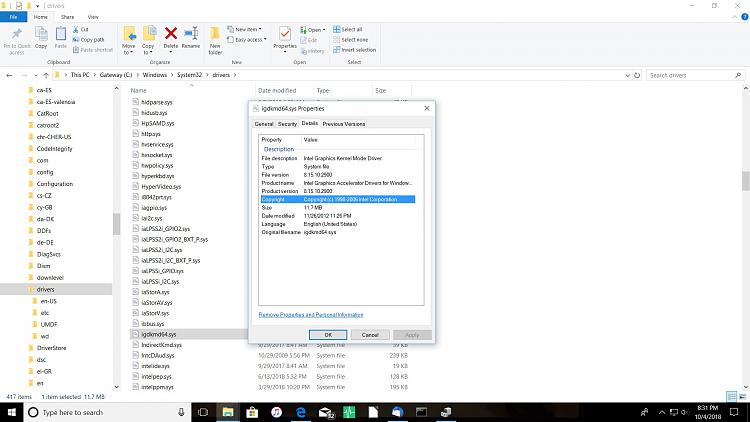Open the ribbon help icon
This screenshot has height=422, width=750.
(x=744, y=17)
